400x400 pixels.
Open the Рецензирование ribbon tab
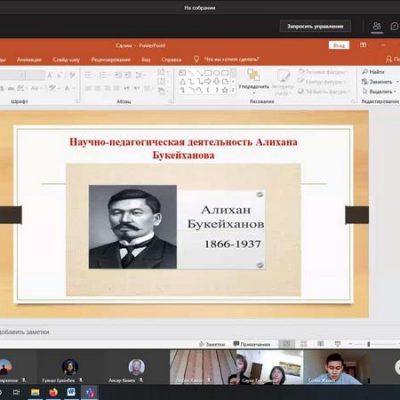111,60
